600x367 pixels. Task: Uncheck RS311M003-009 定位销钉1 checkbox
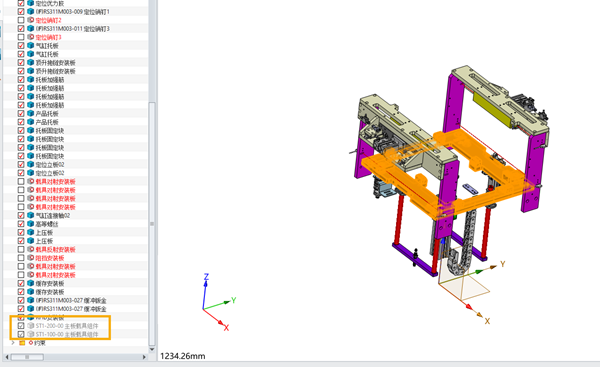[x=21, y=11]
